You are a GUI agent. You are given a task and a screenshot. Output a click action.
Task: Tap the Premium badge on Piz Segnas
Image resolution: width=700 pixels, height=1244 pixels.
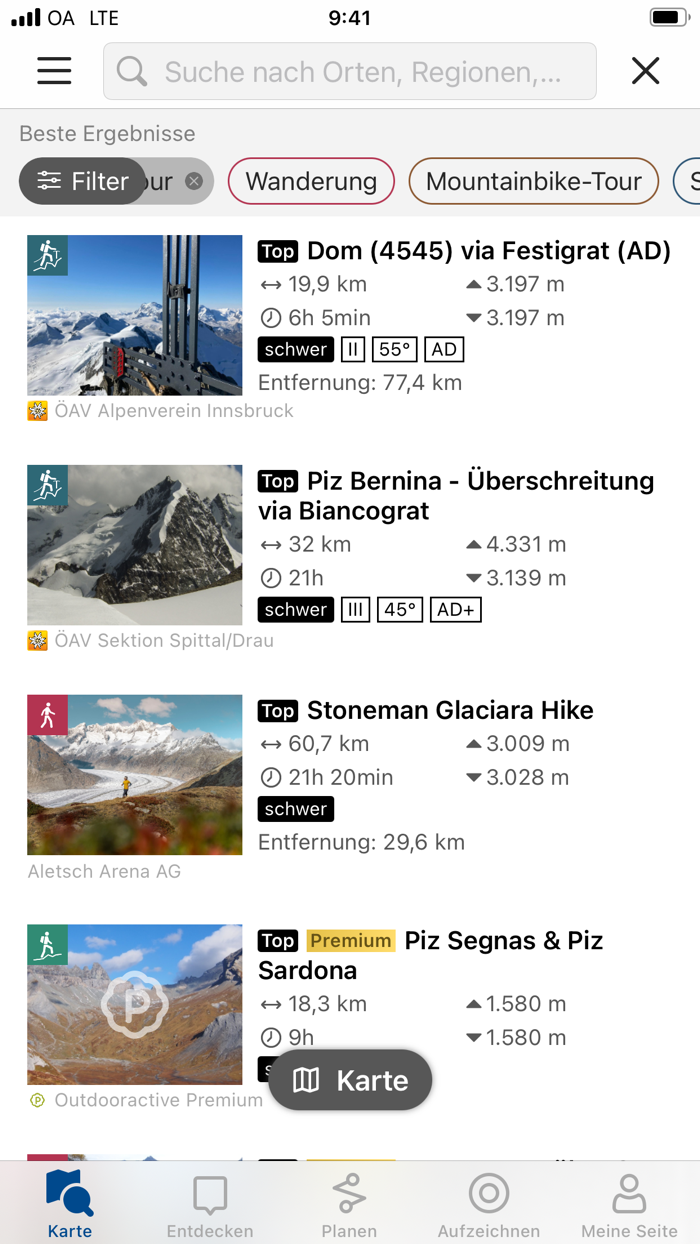click(351, 940)
